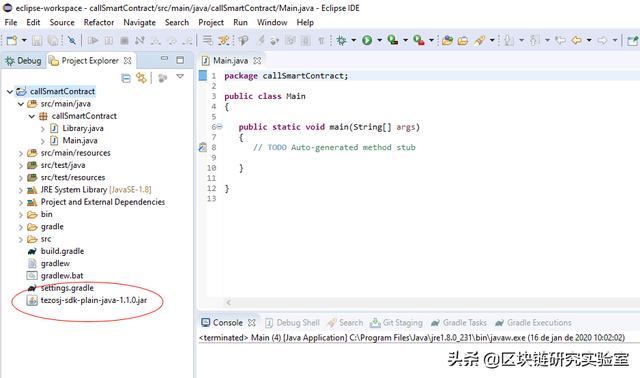
Task: Click the Coverage run icon
Action: click(393, 40)
